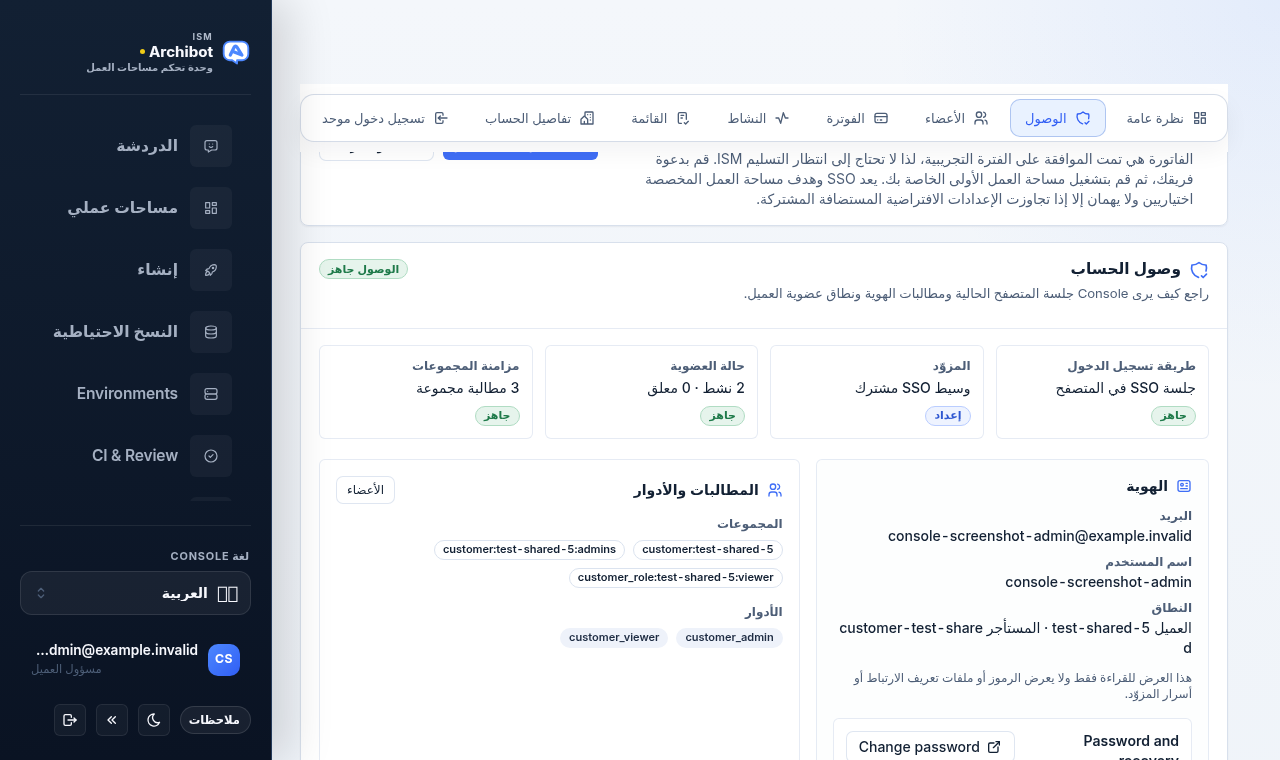This screenshot has width=1280, height=760.
Task: Click the 3 مطالبة مجموعة value
Action: tap(468, 388)
